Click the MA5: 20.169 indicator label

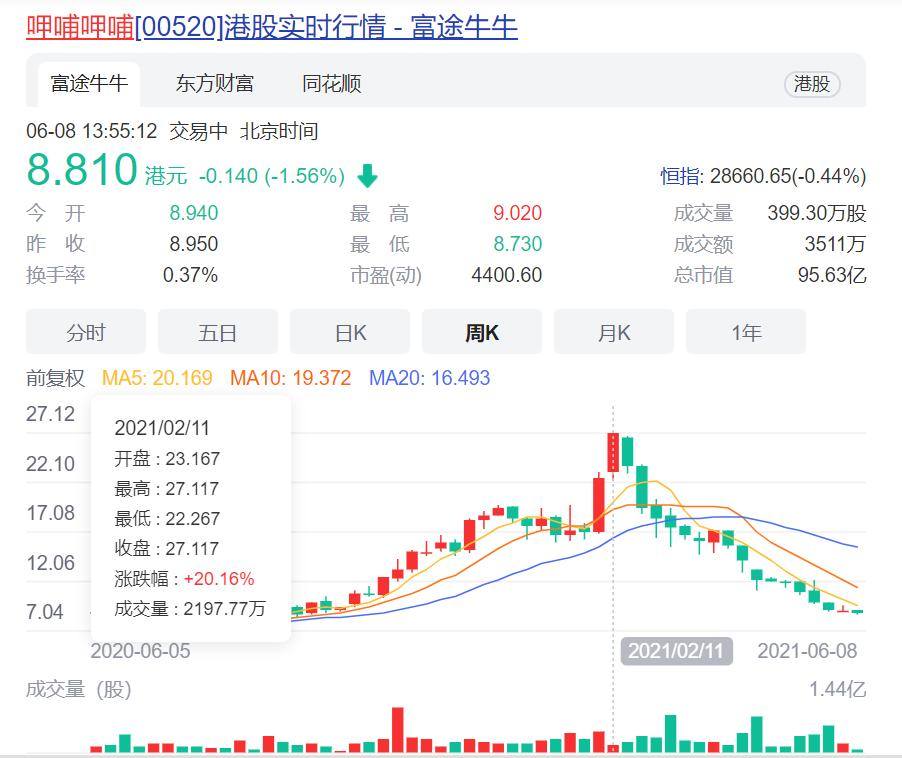point(157,378)
